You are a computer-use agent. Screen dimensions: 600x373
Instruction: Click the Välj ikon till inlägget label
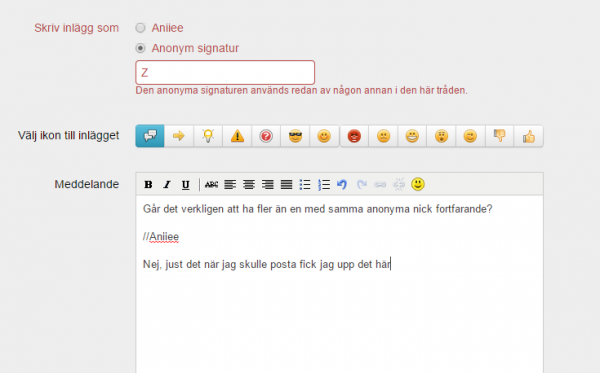(68, 135)
